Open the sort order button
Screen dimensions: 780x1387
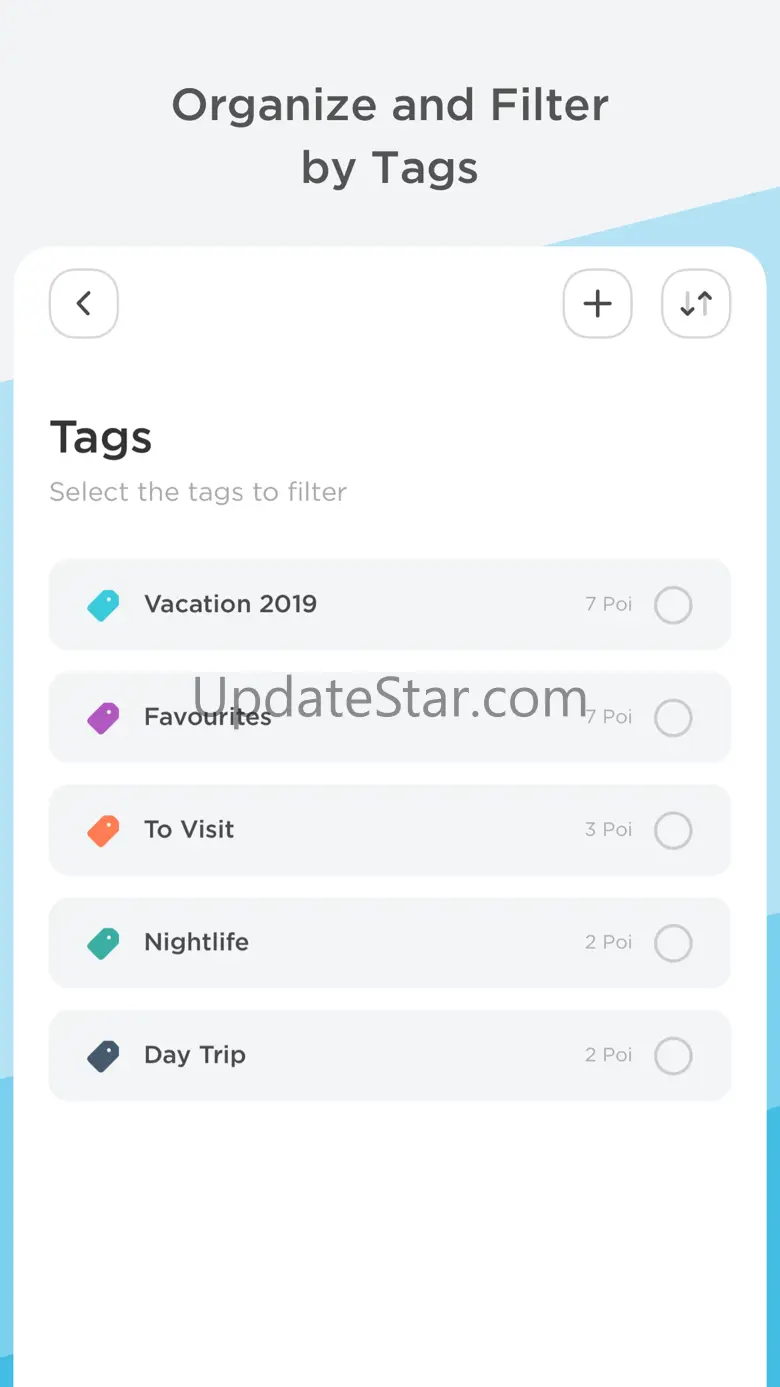point(696,303)
